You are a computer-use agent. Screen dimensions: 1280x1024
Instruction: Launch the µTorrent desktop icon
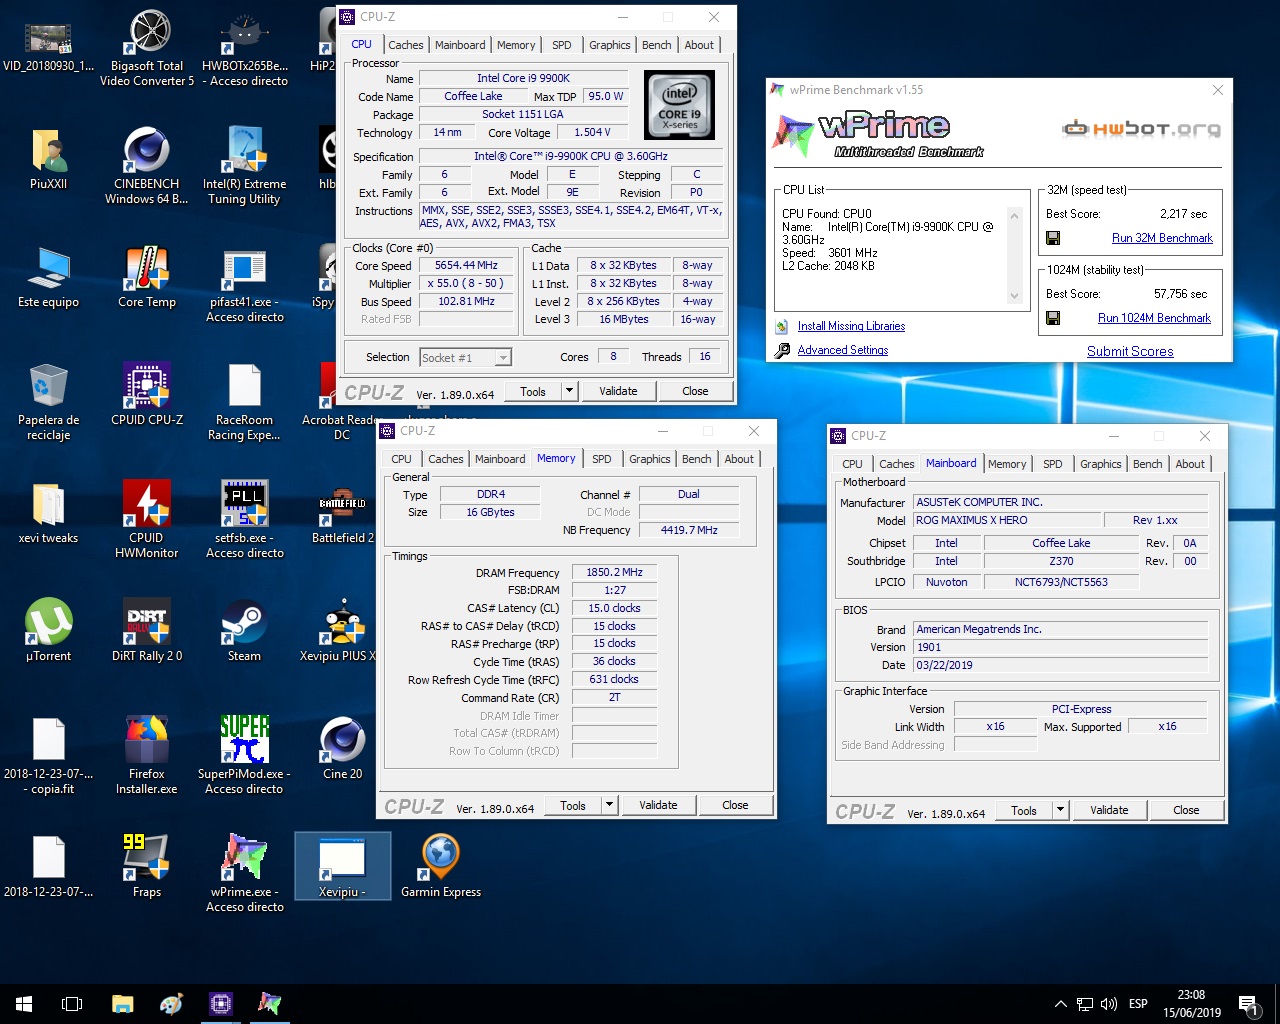(49, 630)
